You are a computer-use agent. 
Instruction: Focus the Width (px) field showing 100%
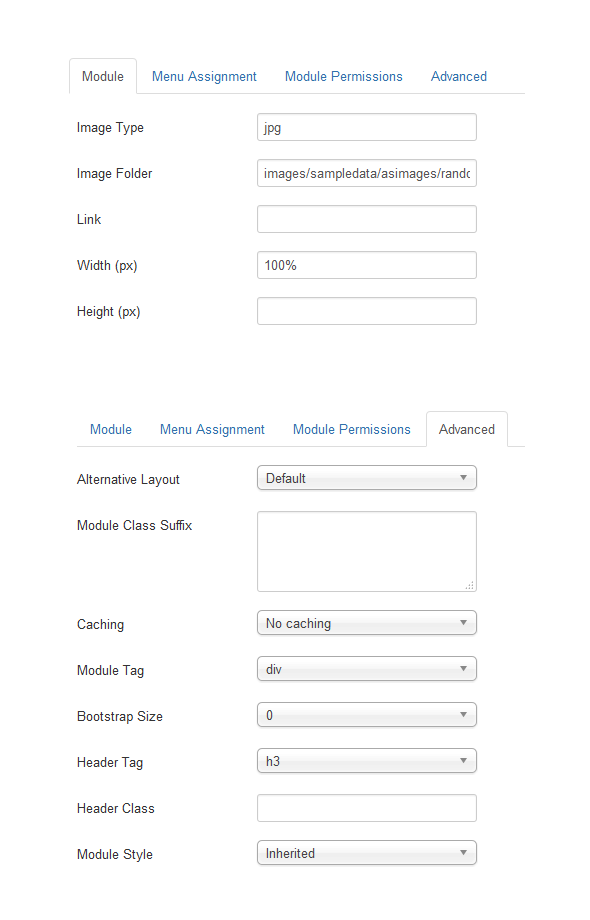[x=367, y=265]
